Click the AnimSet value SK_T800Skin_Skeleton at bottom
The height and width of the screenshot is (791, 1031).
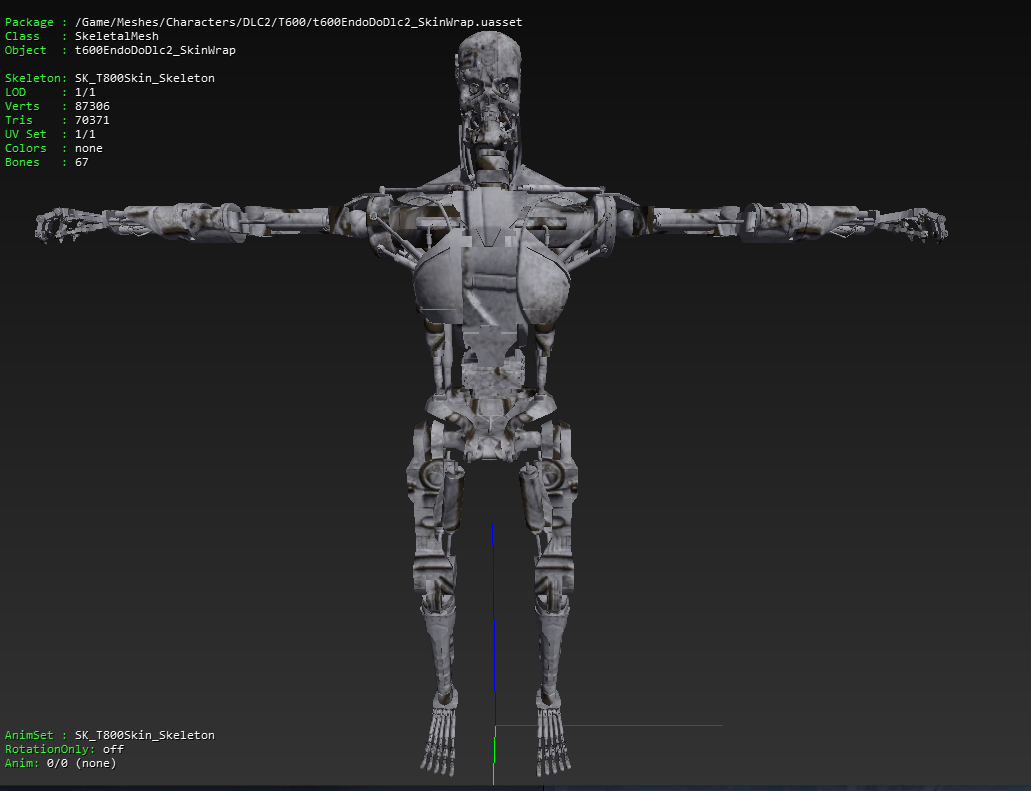pos(145,735)
